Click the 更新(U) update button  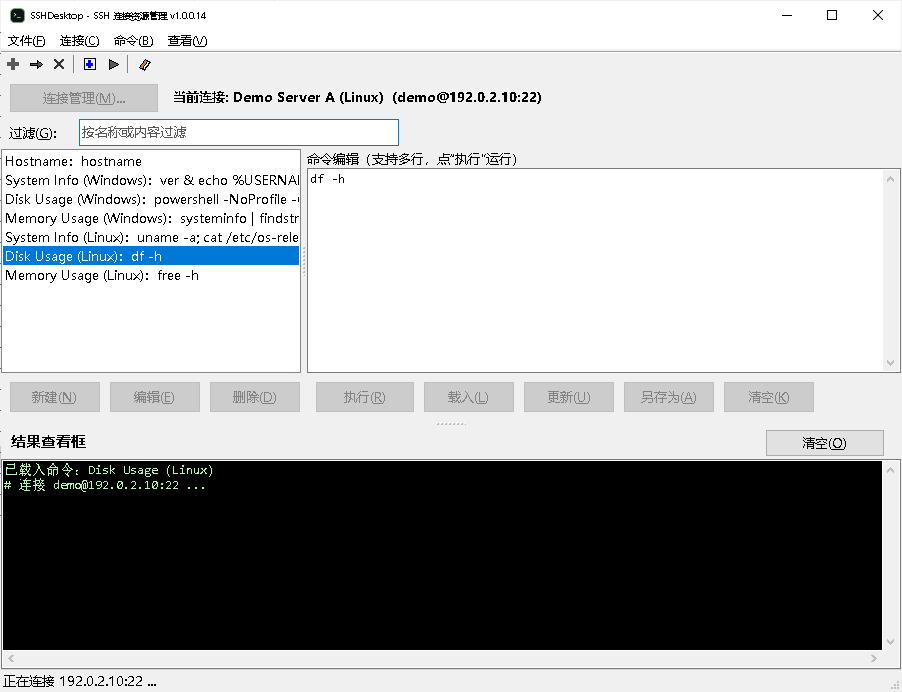pyautogui.click(x=569, y=397)
